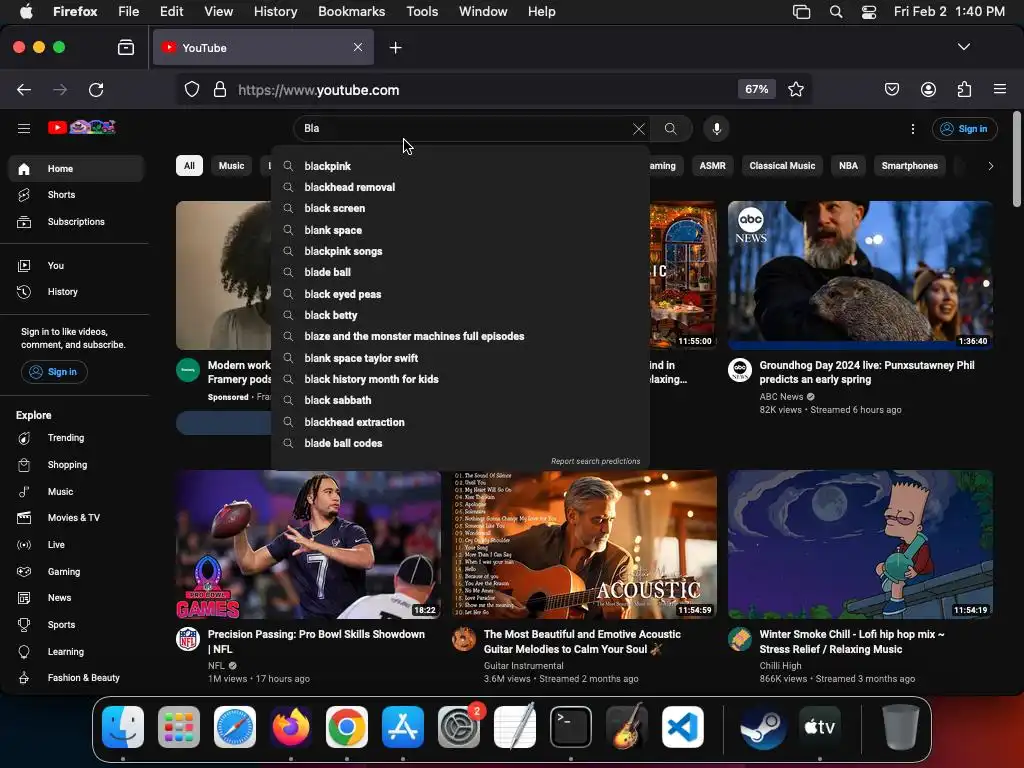Viewport: 1024px width, 768px height.
Task: Choose 'blackpink' search suggestion
Action: point(460,166)
